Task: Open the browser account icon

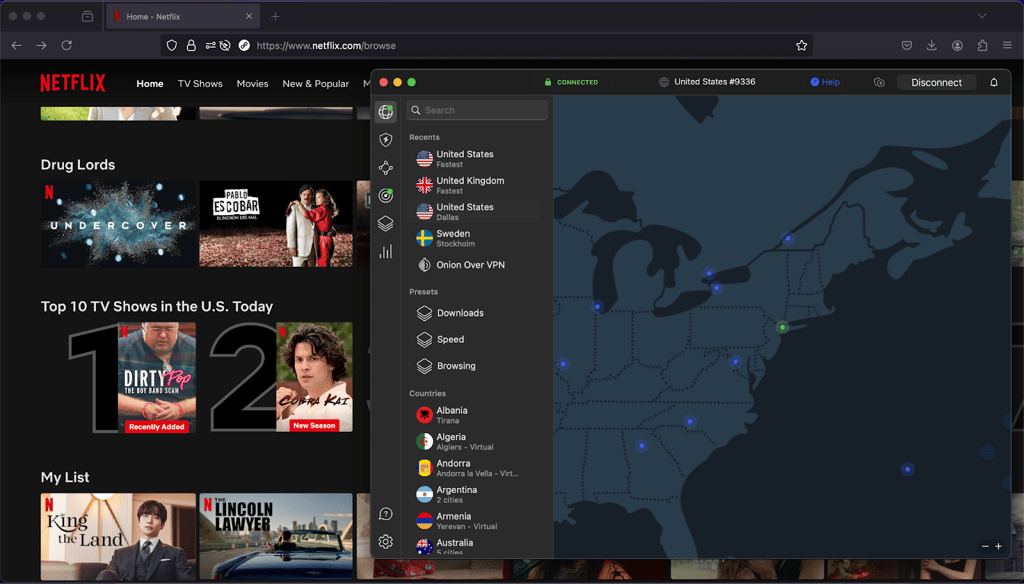Action: click(957, 46)
